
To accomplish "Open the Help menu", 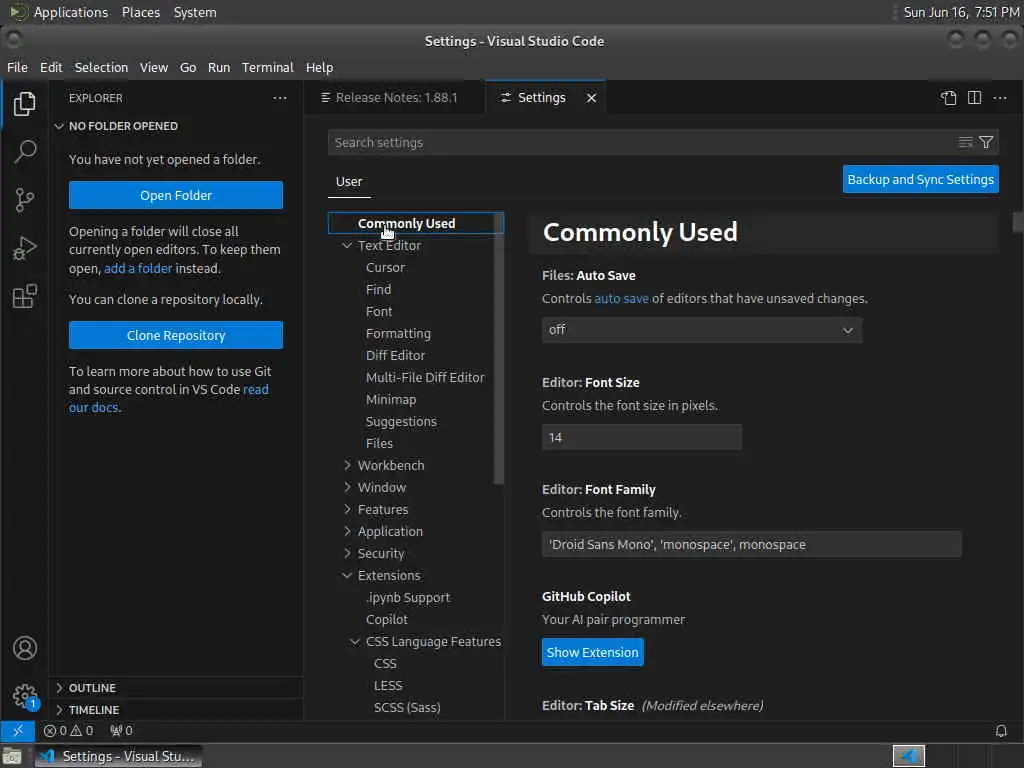I will click(319, 67).
